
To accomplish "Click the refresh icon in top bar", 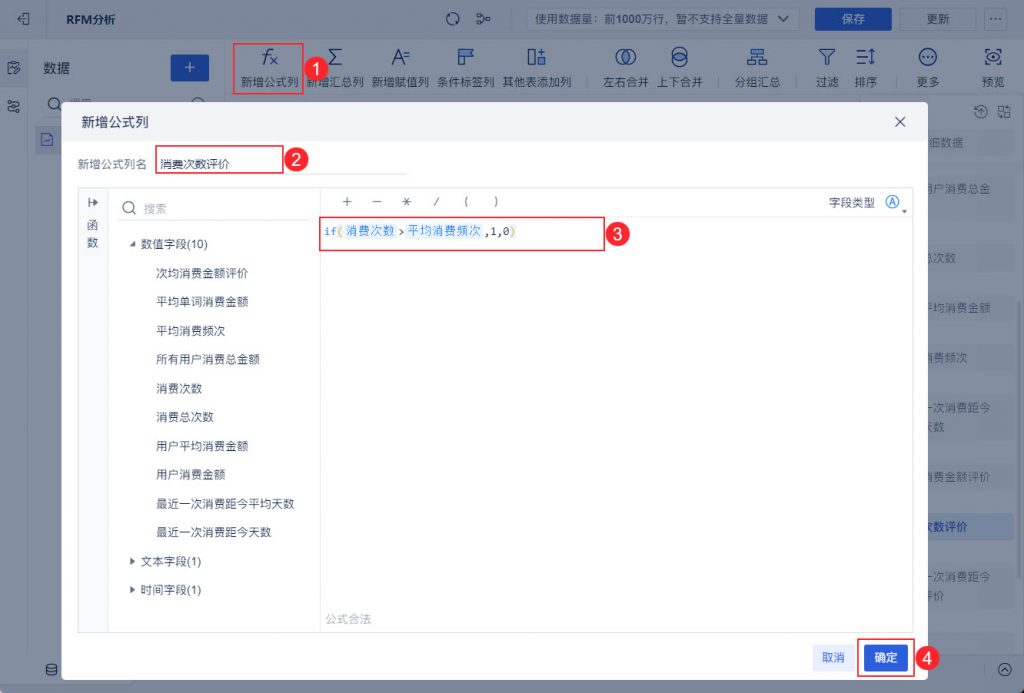I will point(453,19).
